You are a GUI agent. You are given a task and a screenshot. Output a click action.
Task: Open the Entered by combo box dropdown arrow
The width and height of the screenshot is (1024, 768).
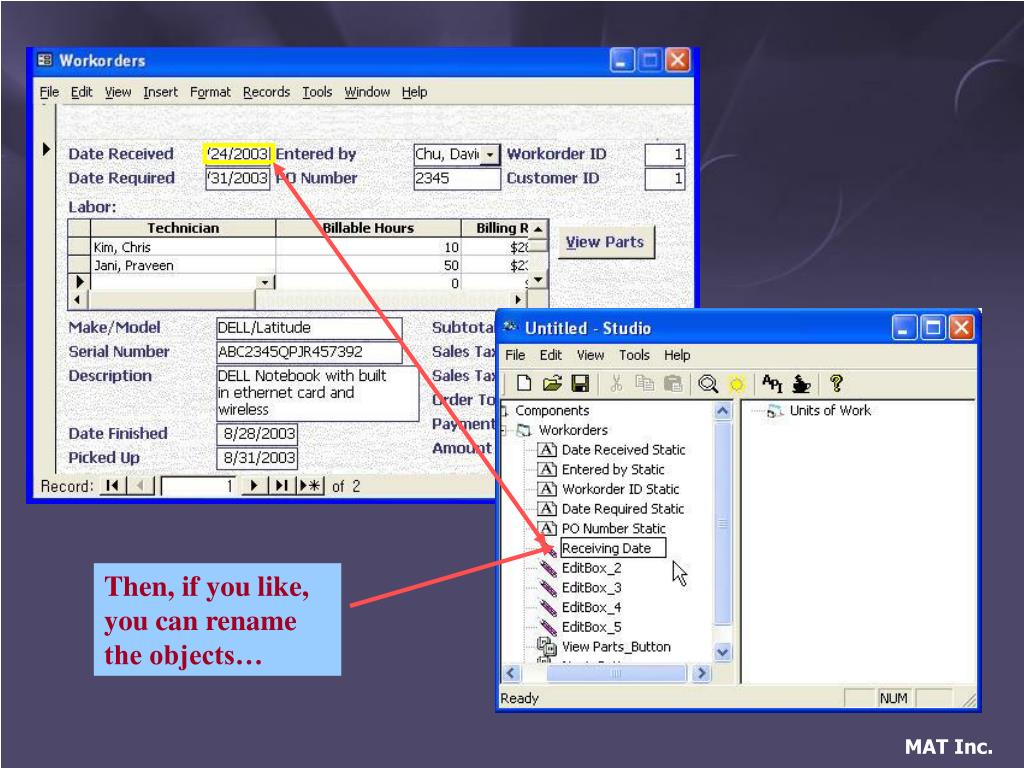coord(490,155)
